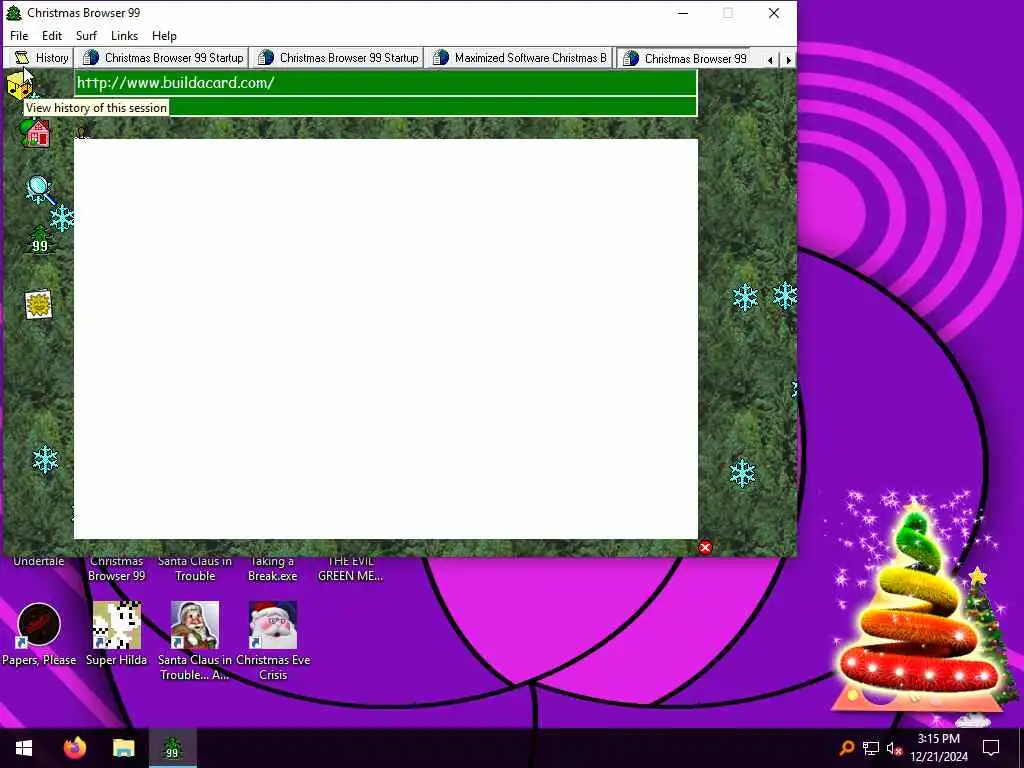Screen dimensions: 1024x768
Task: Click the Santa Claus in Trouble desktop label
Action: (195, 568)
